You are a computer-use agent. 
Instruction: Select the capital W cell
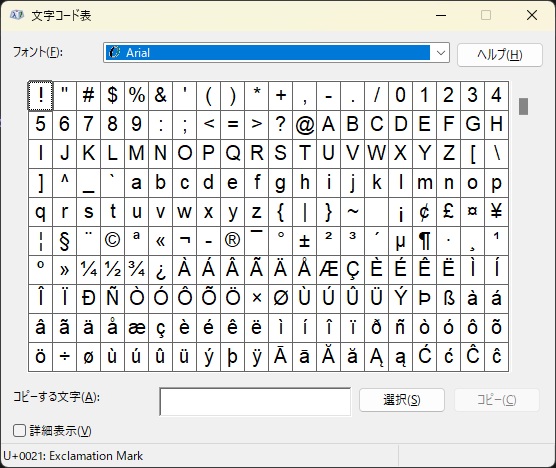coord(377,154)
